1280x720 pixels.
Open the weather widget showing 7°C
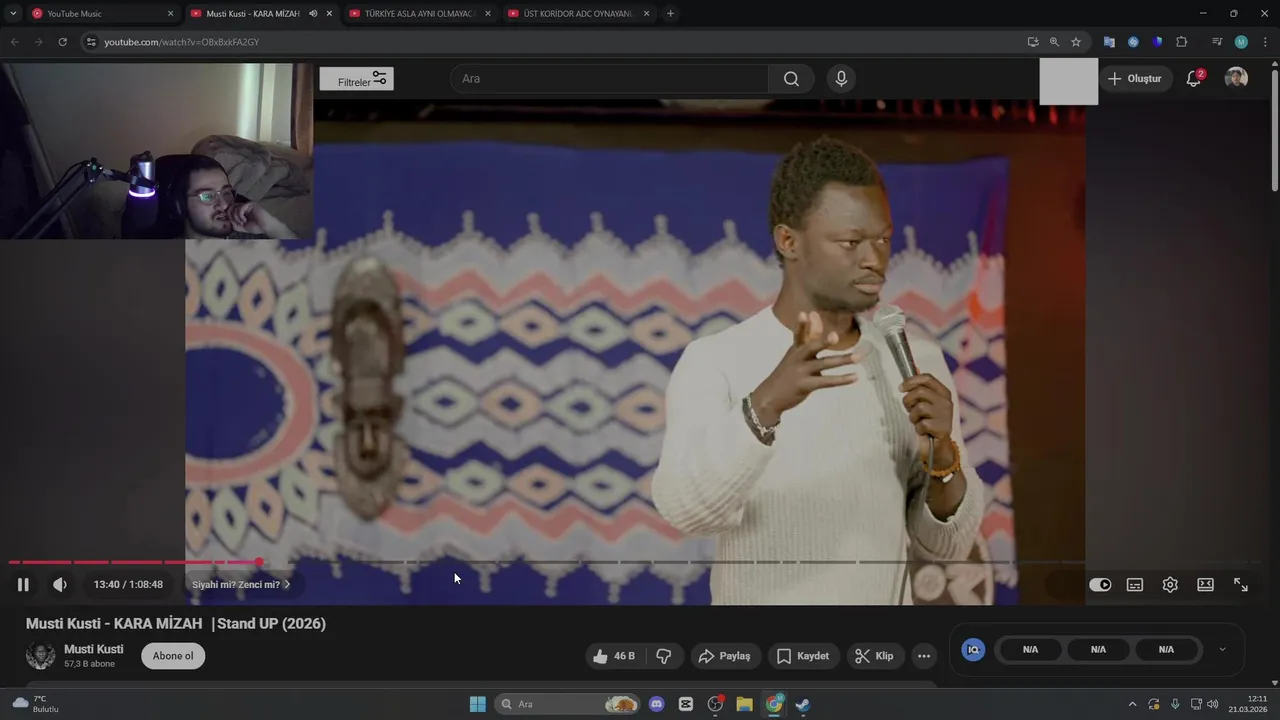pos(36,704)
